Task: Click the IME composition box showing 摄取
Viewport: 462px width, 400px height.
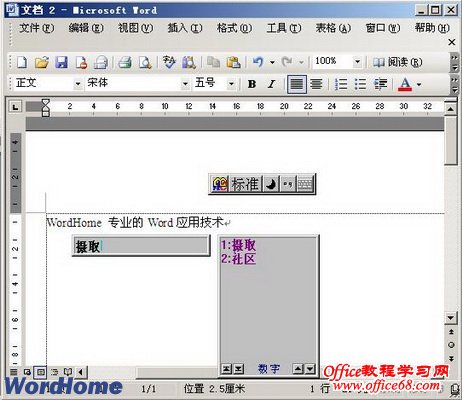Action: 141,246
